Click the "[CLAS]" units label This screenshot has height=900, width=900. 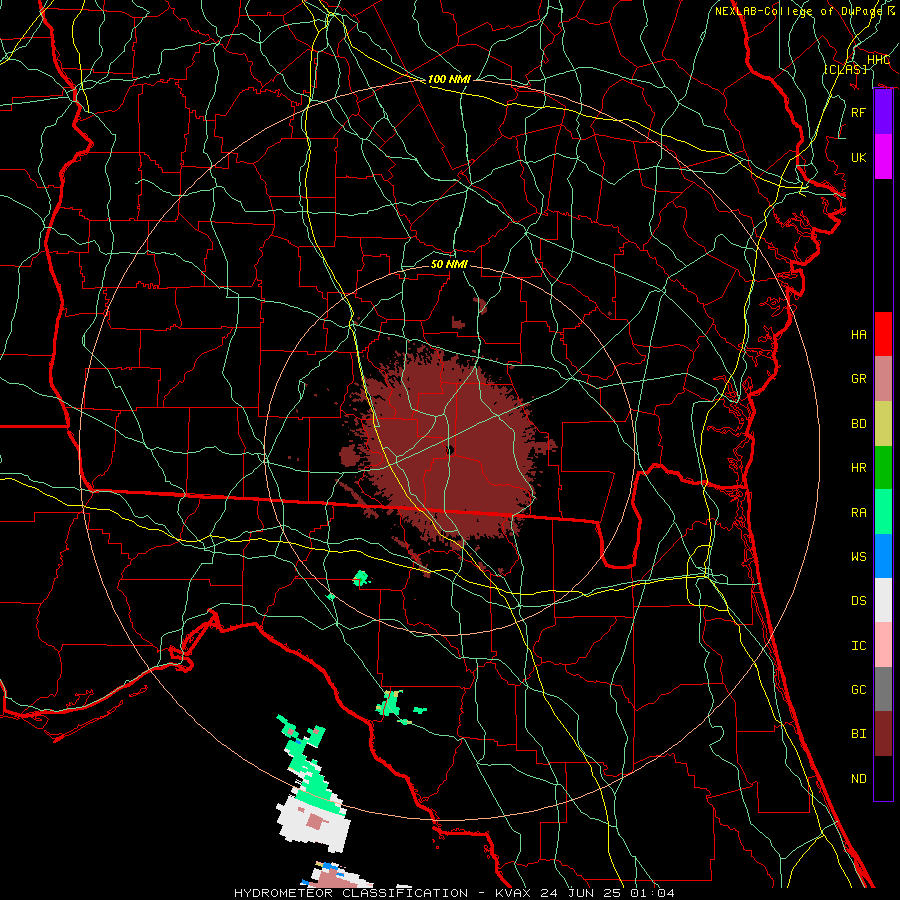coord(845,69)
